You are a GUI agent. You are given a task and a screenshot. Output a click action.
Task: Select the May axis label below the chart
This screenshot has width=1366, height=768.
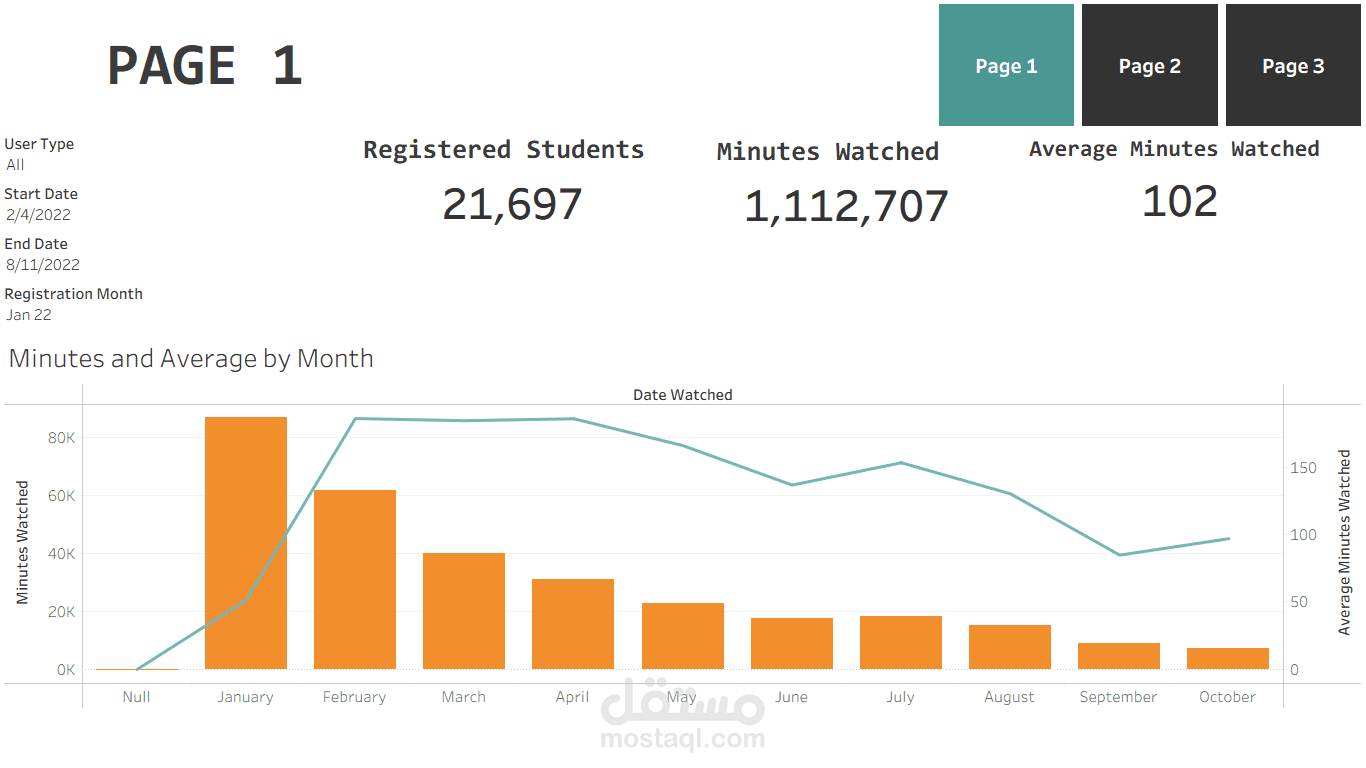tap(682, 696)
